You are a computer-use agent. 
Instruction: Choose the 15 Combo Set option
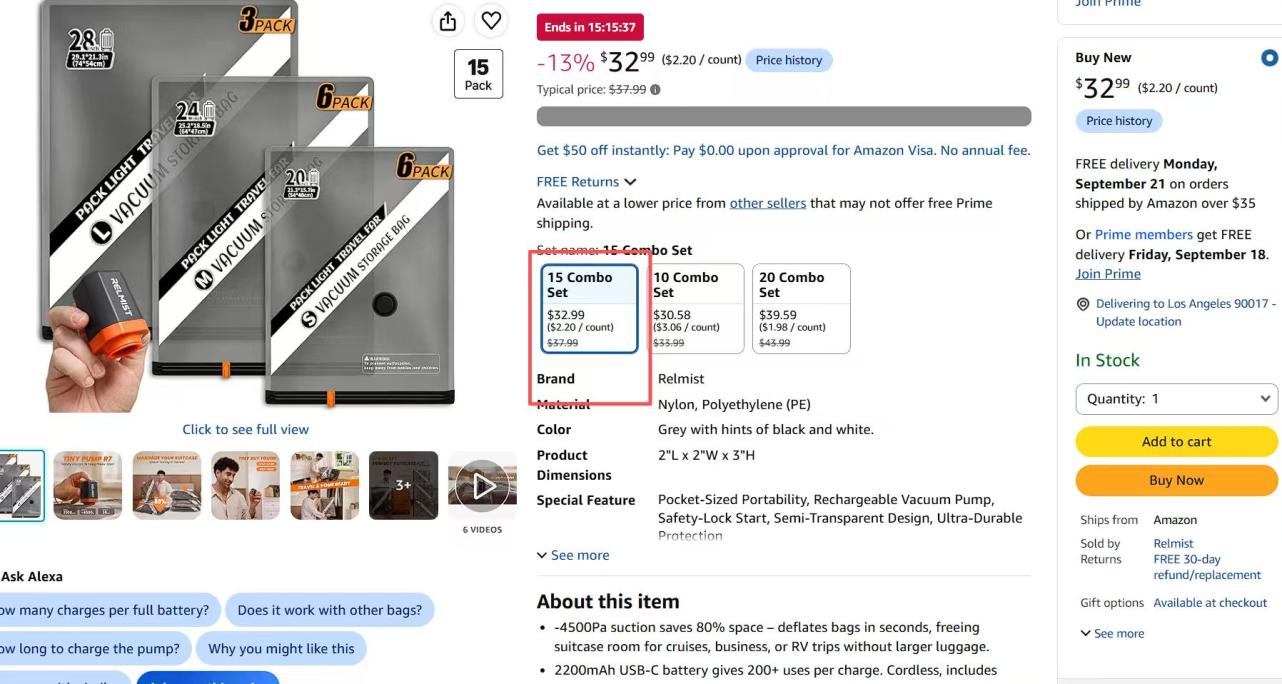click(589, 309)
